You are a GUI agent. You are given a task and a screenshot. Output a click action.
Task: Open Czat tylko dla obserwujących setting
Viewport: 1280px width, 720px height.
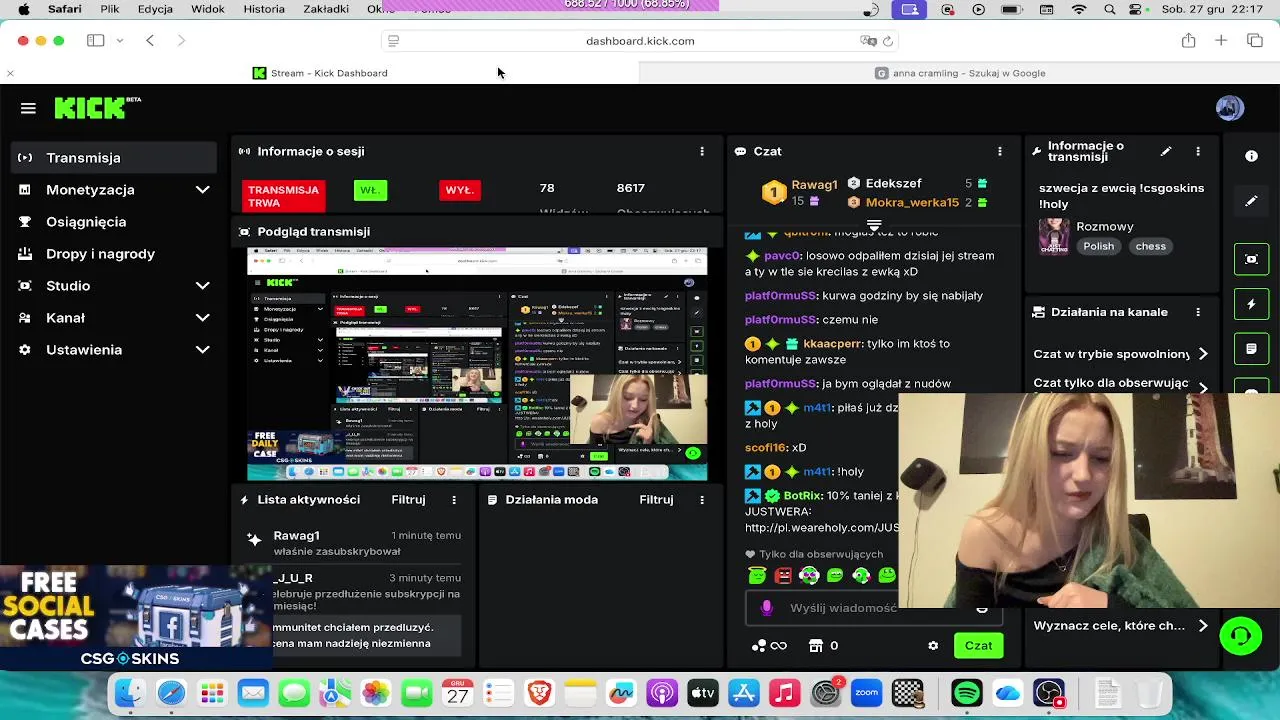pos(1120,383)
